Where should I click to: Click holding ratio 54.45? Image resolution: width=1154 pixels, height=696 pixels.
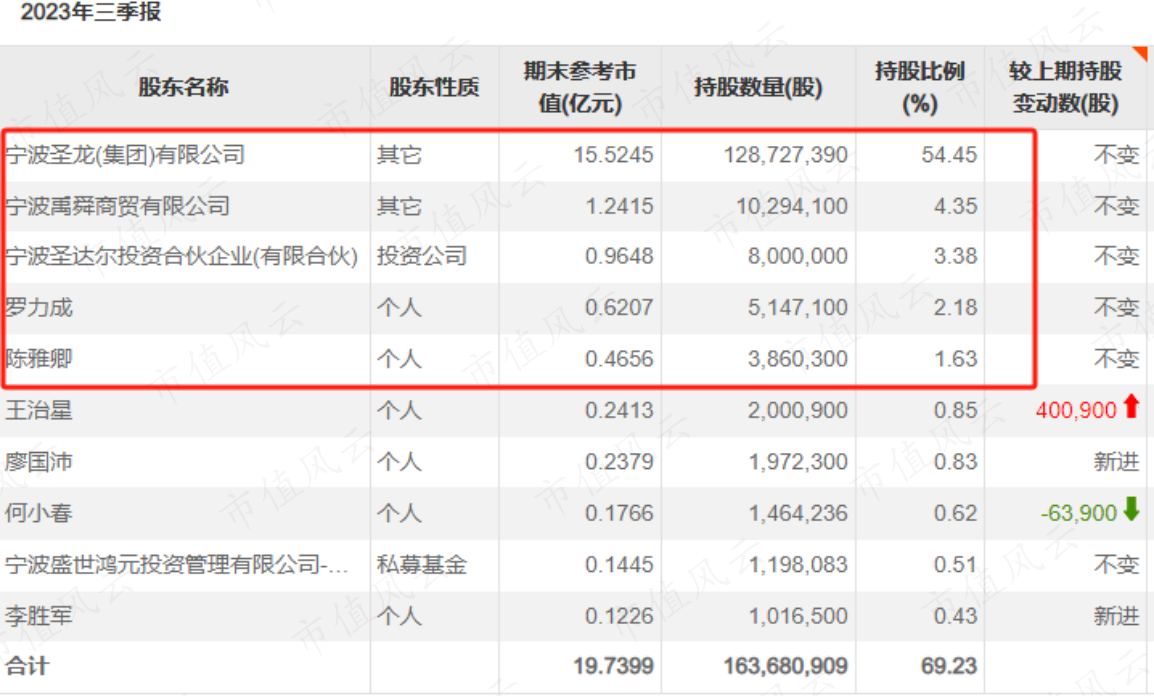(949, 155)
